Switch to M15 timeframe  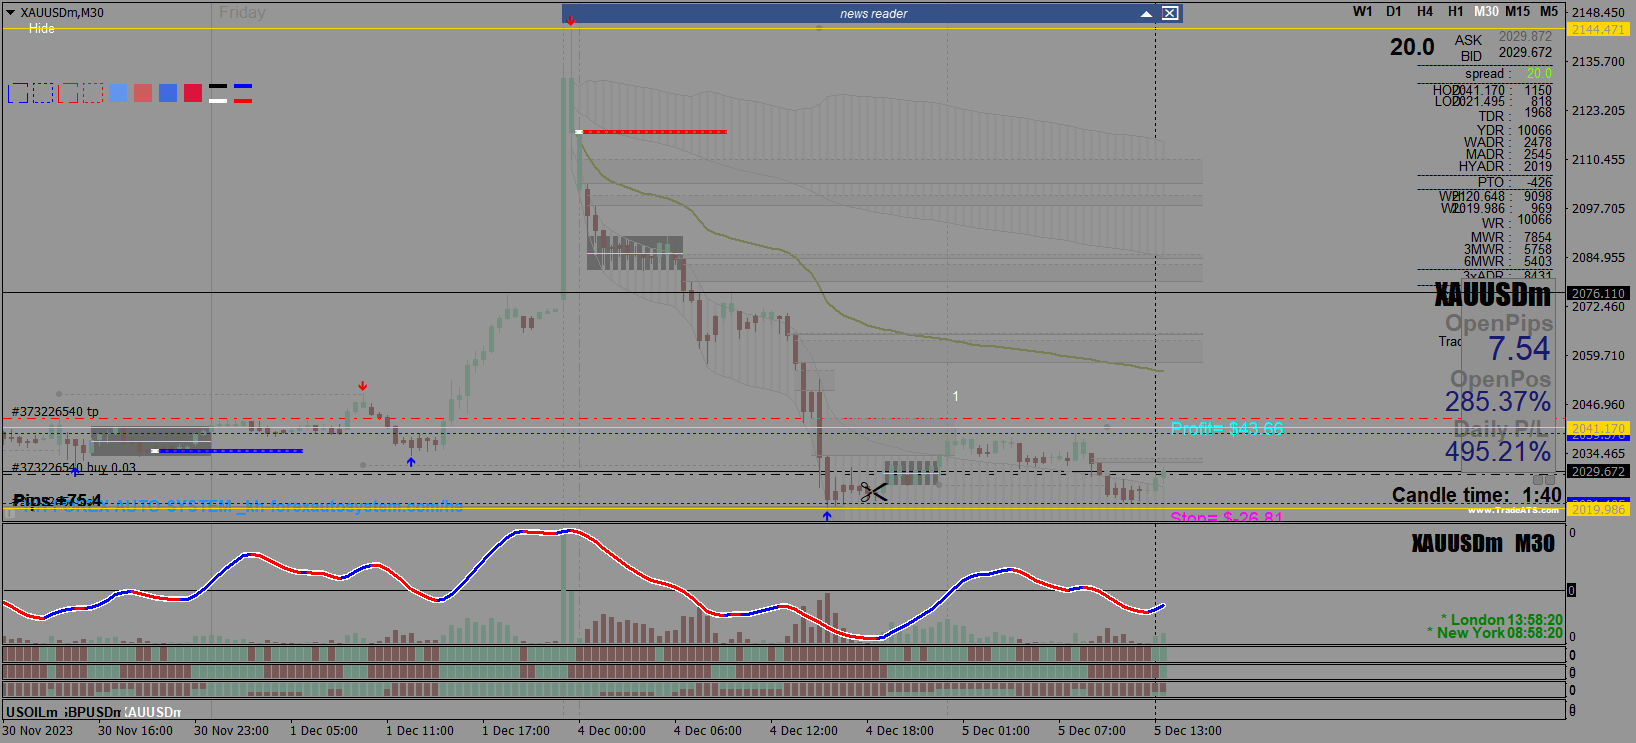1517,11
